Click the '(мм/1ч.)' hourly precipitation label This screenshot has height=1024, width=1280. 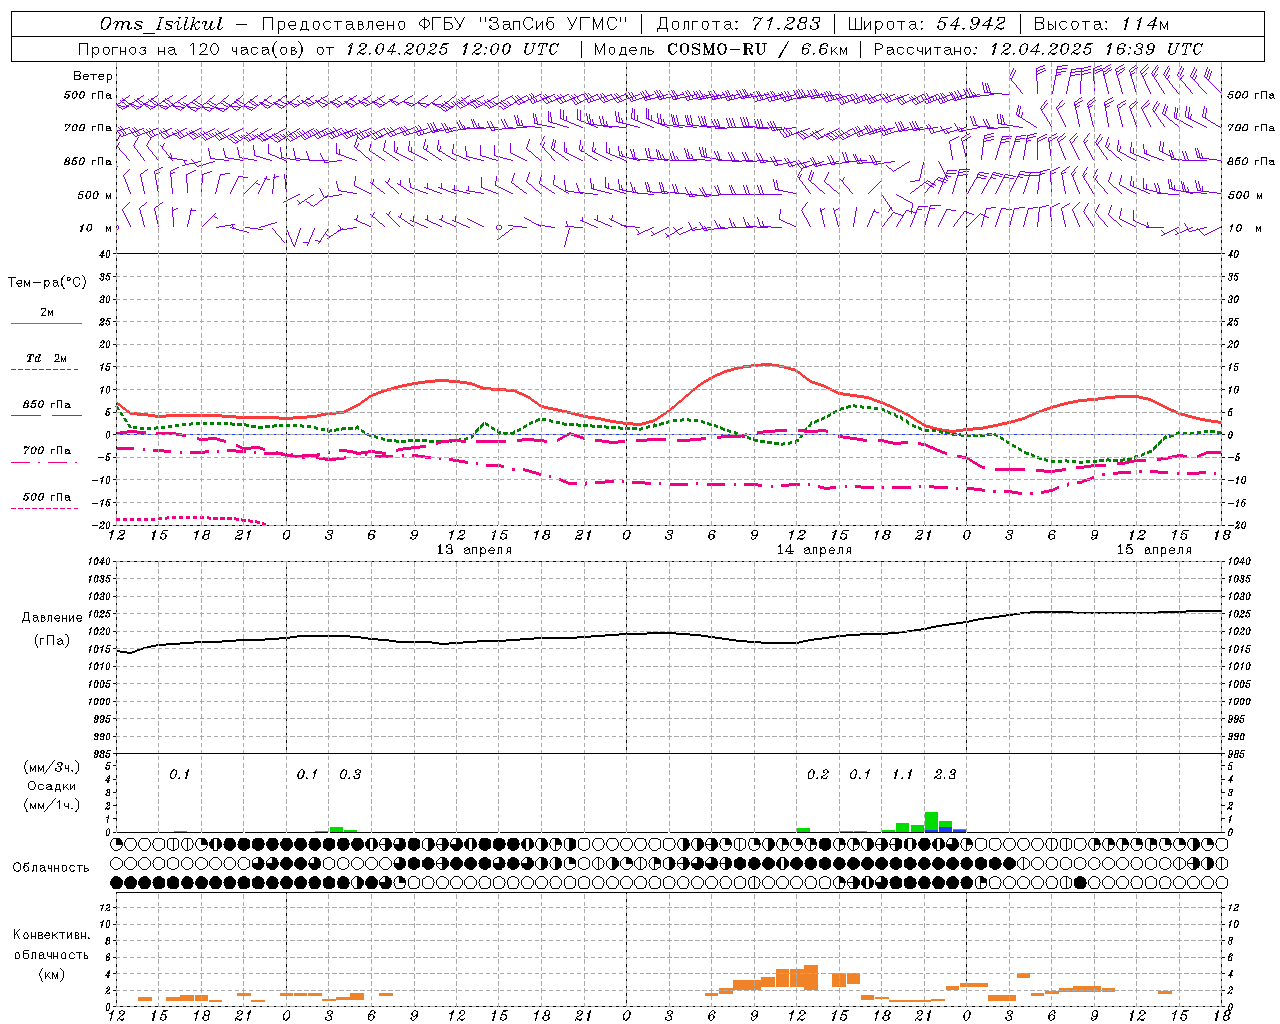[x=52, y=805]
